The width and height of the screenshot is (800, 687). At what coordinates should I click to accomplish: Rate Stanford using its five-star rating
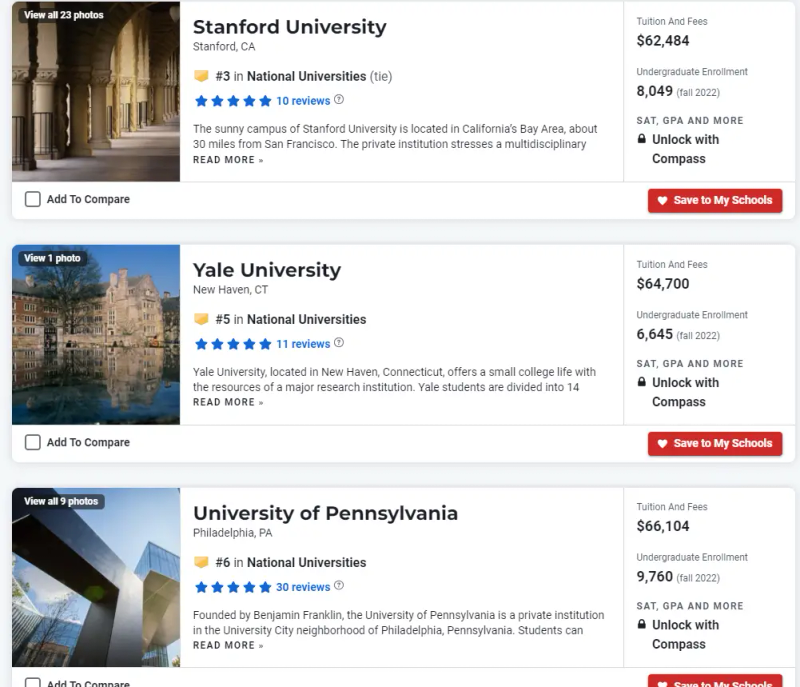tap(233, 101)
